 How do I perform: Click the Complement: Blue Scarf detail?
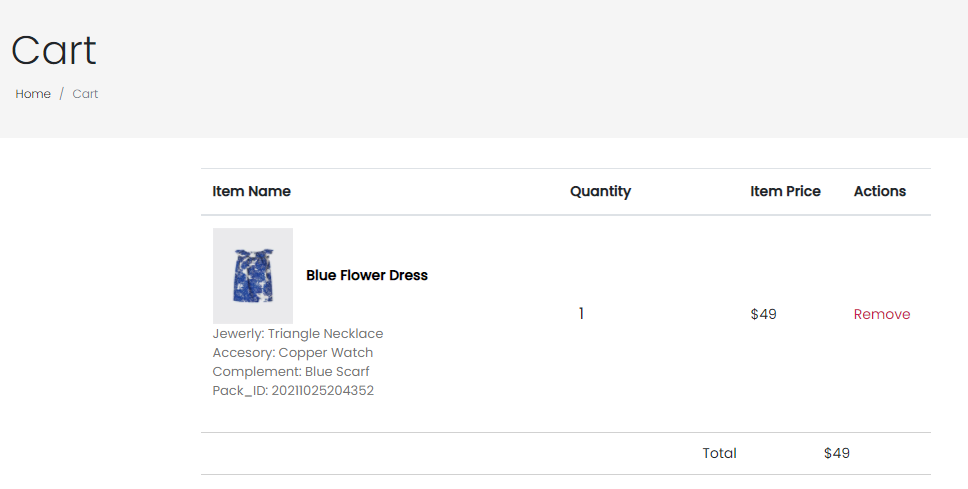click(291, 372)
